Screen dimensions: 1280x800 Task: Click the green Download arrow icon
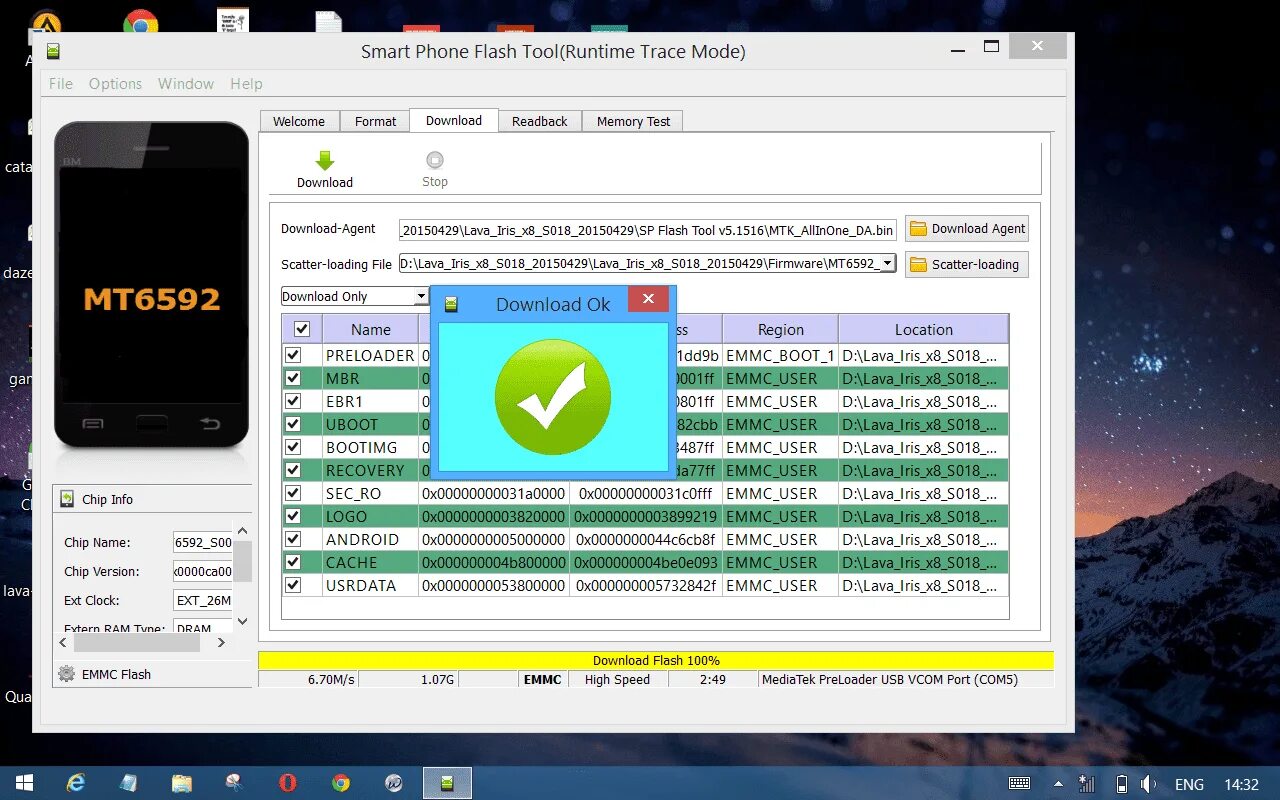[x=325, y=161]
